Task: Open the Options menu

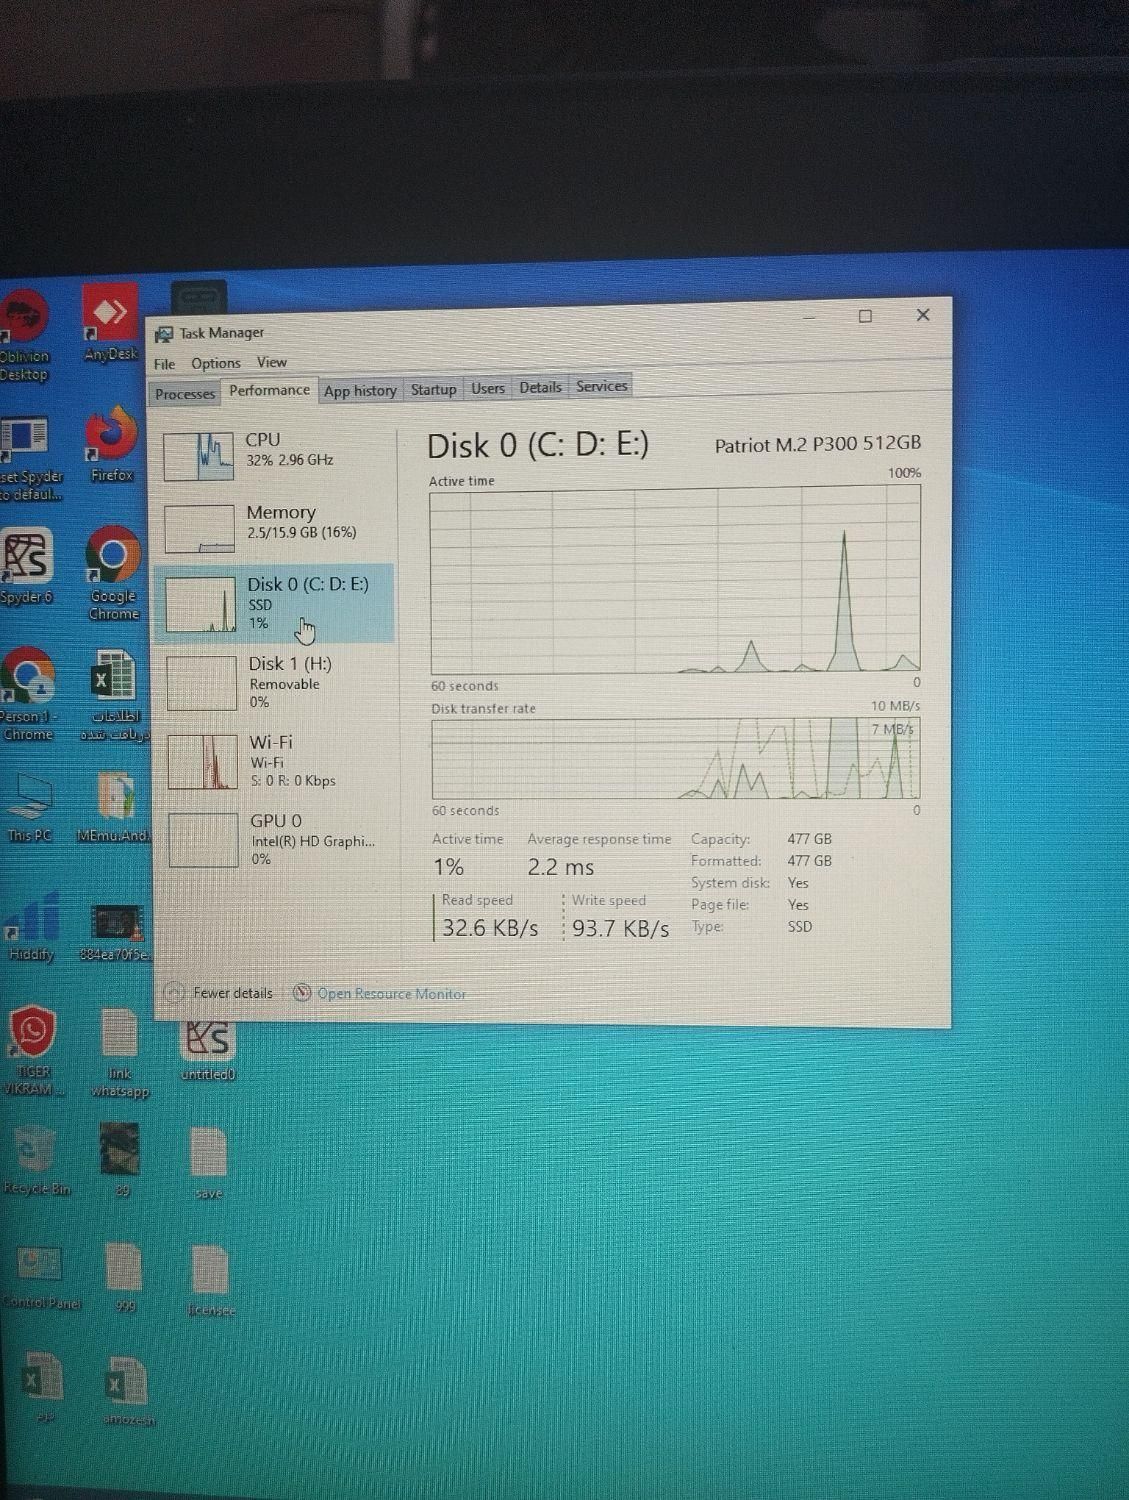Action: pos(216,363)
